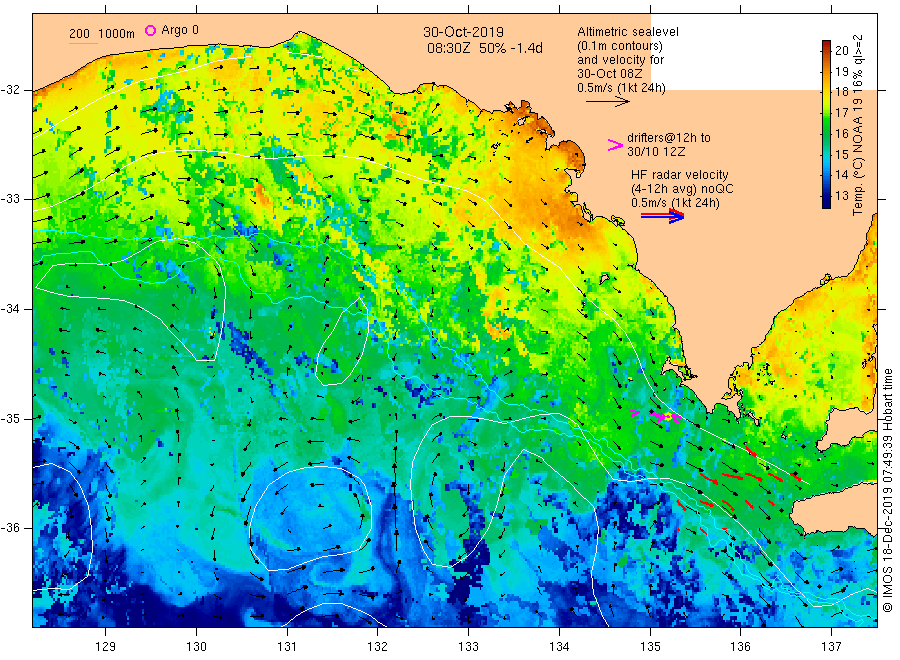Click the '(0.1m contours)' legend line
The image size is (900, 660).
tap(620, 46)
